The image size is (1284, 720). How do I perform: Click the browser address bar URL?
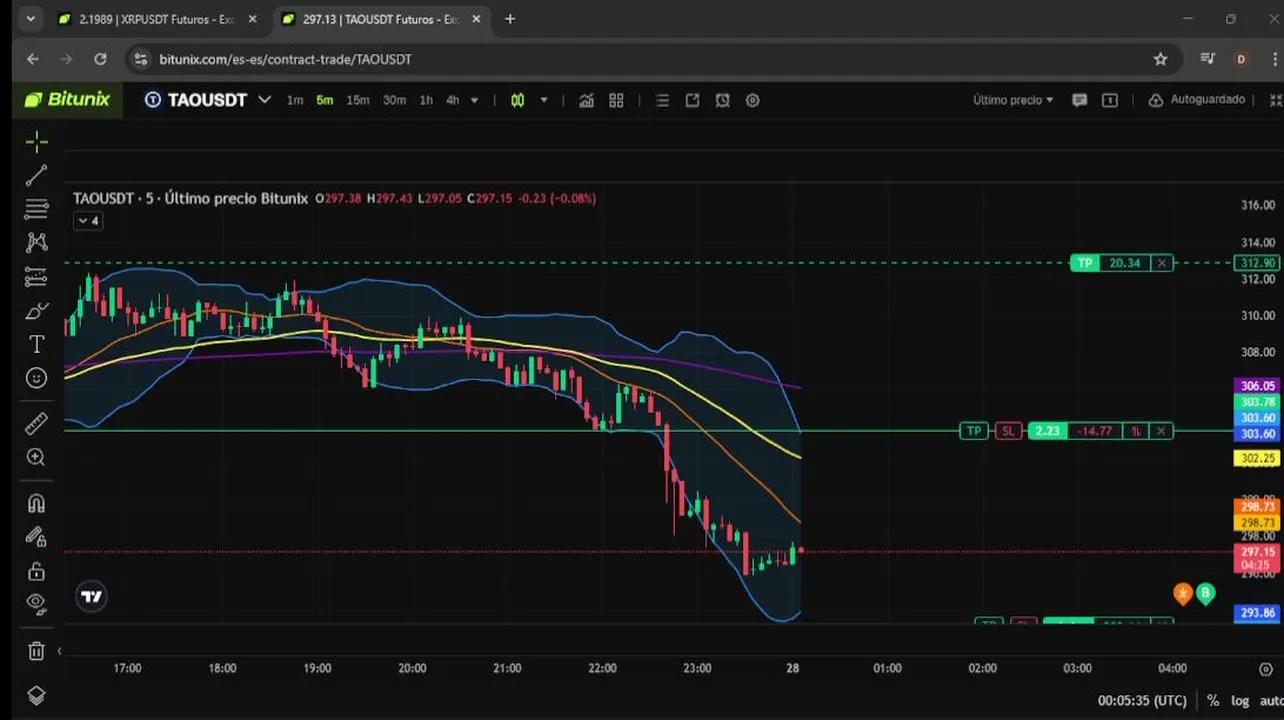click(285, 59)
